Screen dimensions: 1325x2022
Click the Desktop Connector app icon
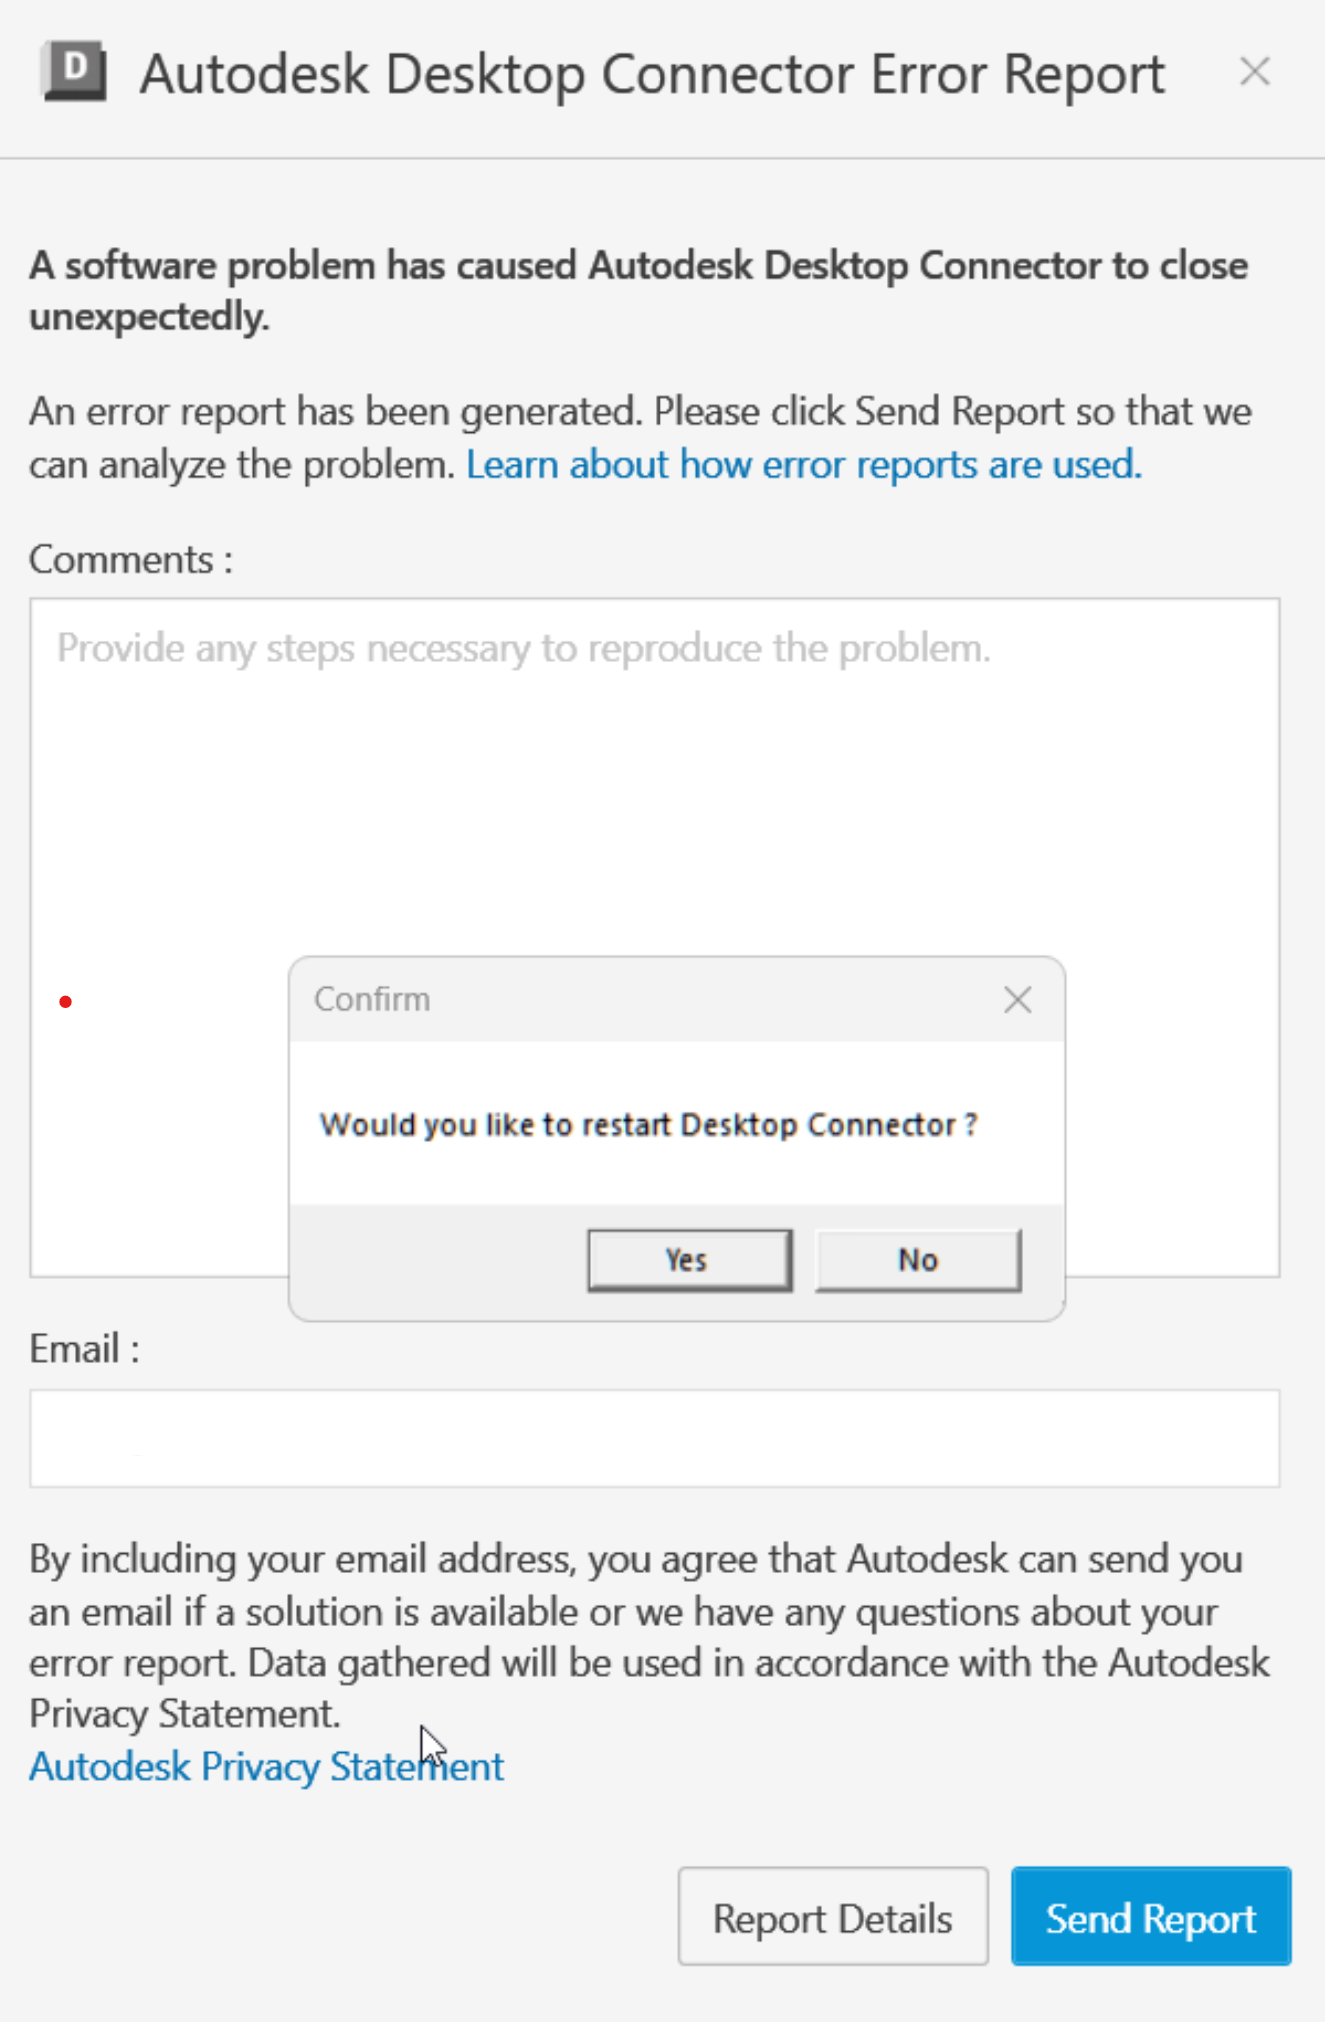click(x=76, y=72)
